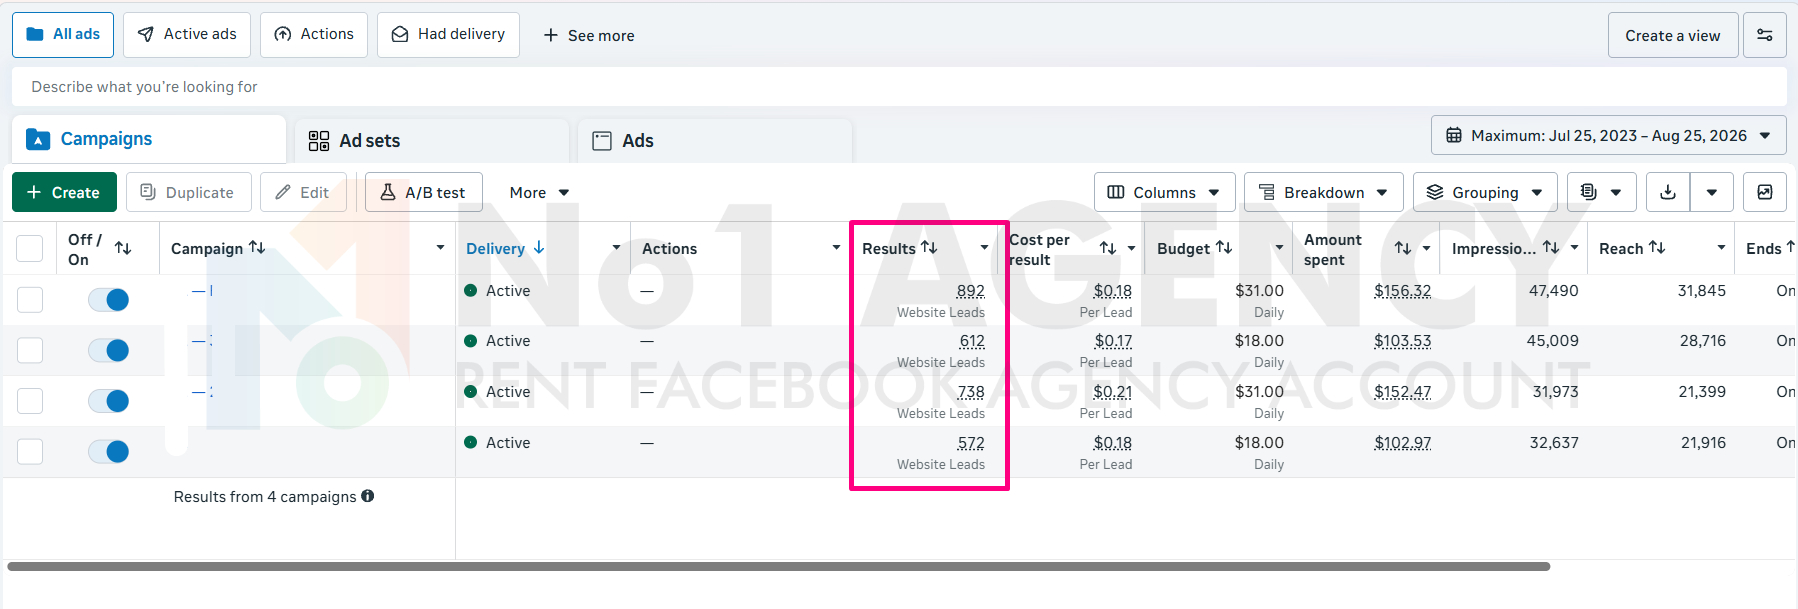Open Reach column options caret
This screenshot has width=1798, height=609.
pyautogui.click(x=1721, y=247)
